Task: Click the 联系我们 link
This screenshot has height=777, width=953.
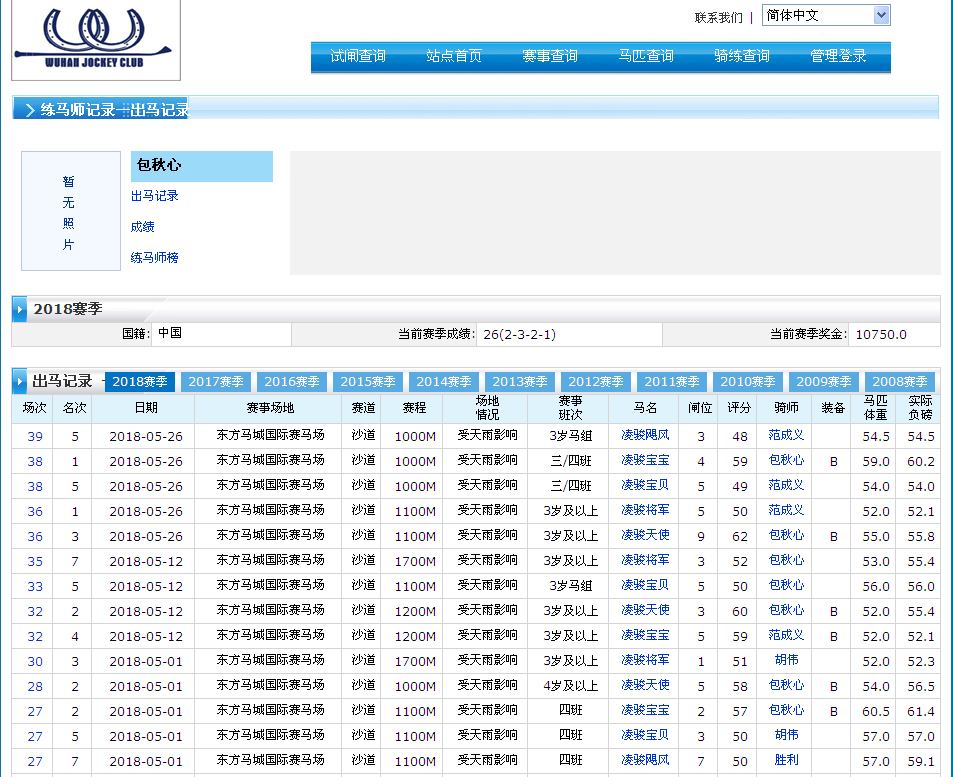Action: tap(718, 17)
